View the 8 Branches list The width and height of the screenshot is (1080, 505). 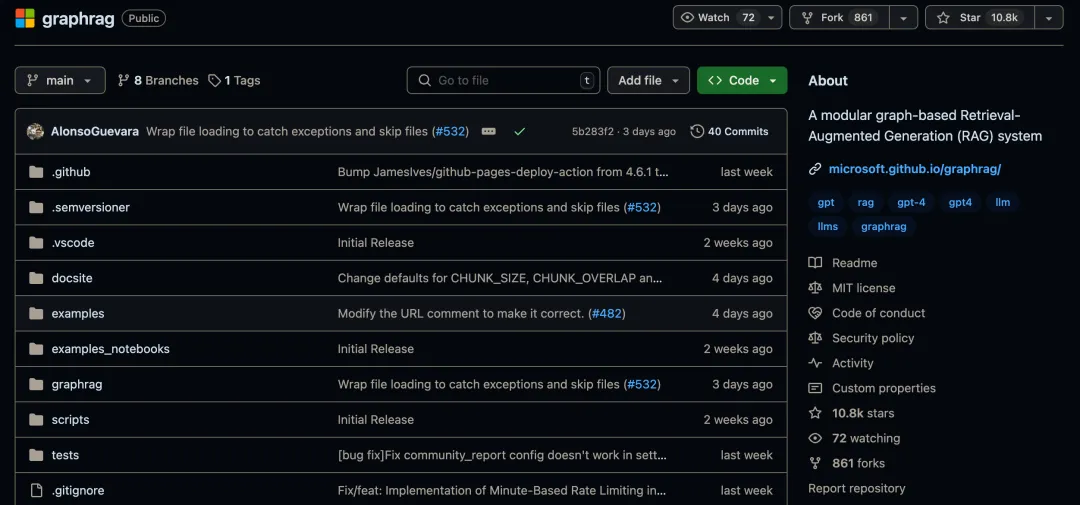[x=158, y=80]
